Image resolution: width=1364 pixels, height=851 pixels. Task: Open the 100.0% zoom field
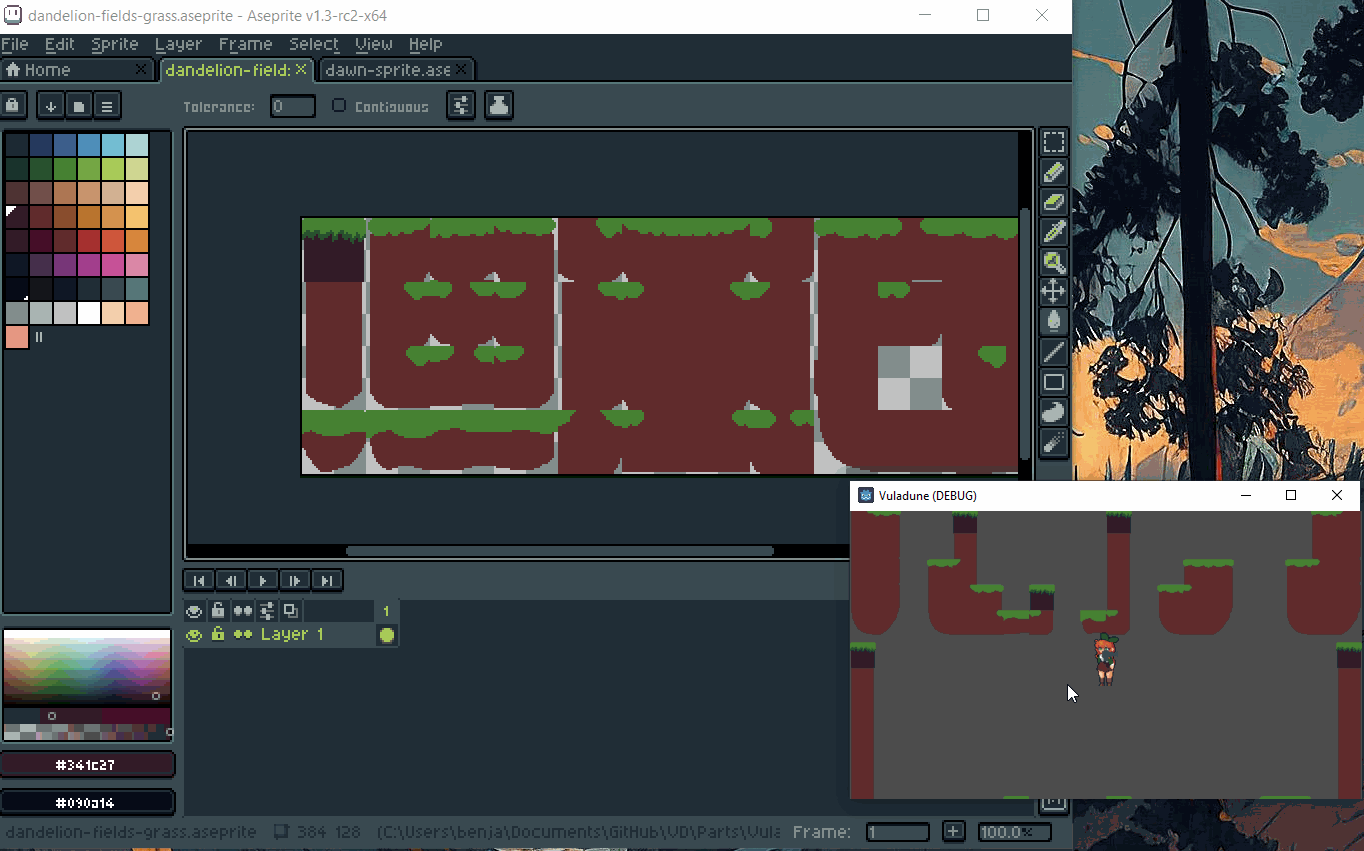1014,832
